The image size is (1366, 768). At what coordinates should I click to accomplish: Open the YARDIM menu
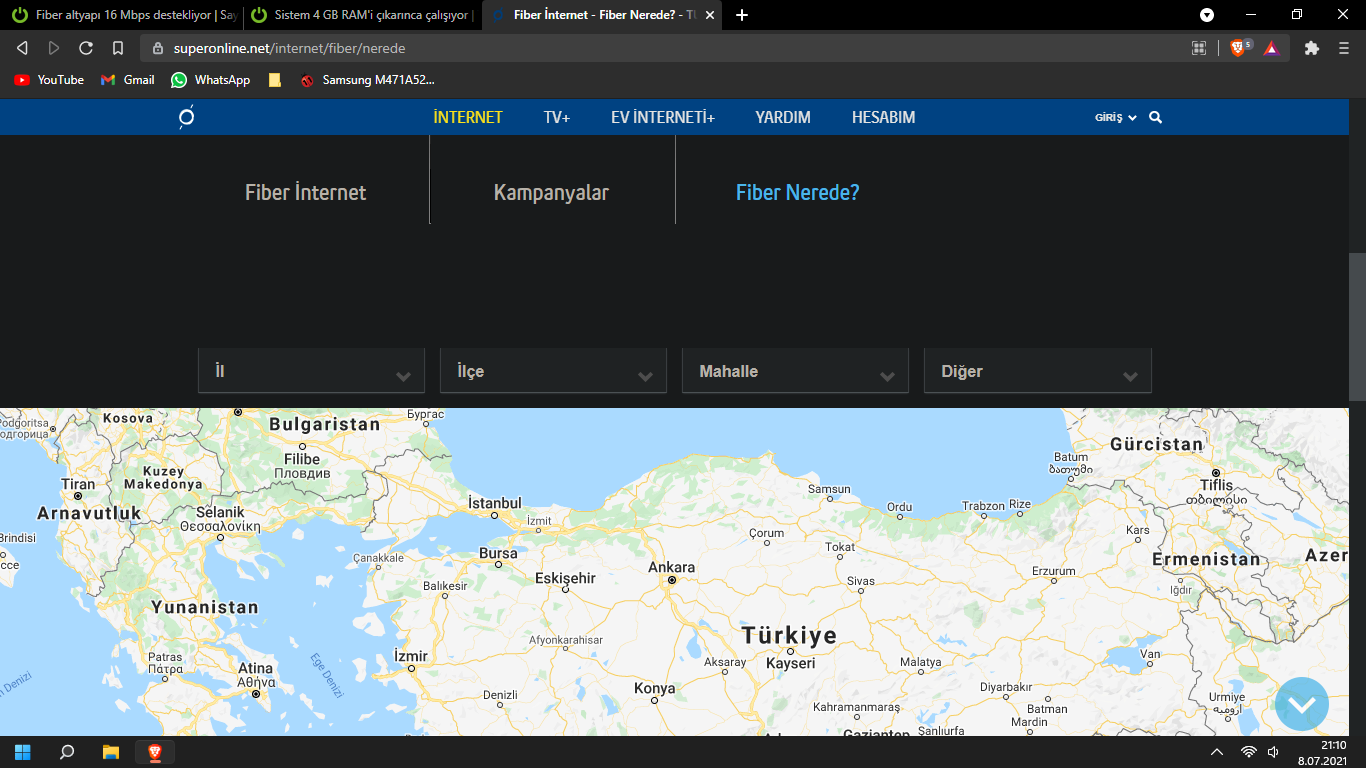coord(783,117)
